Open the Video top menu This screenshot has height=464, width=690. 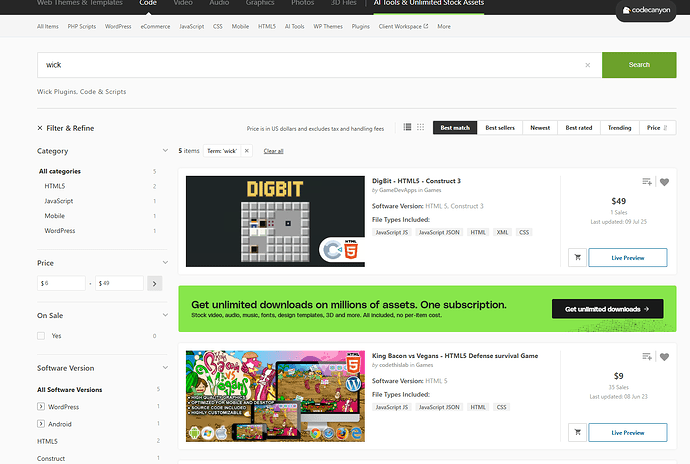(x=183, y=3)
